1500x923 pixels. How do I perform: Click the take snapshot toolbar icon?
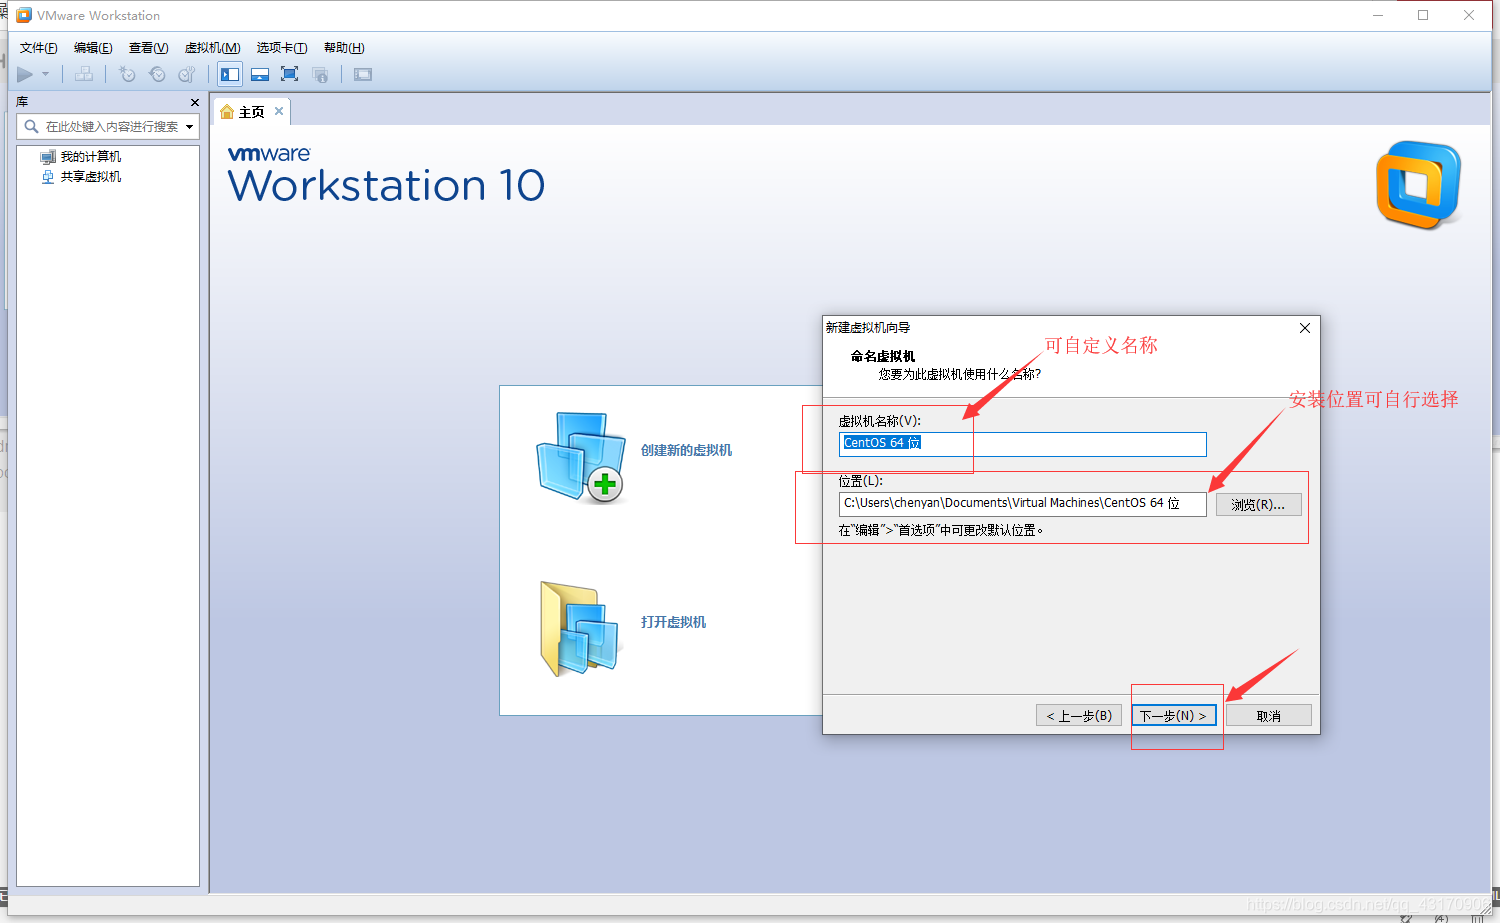(x=127, y=74)
